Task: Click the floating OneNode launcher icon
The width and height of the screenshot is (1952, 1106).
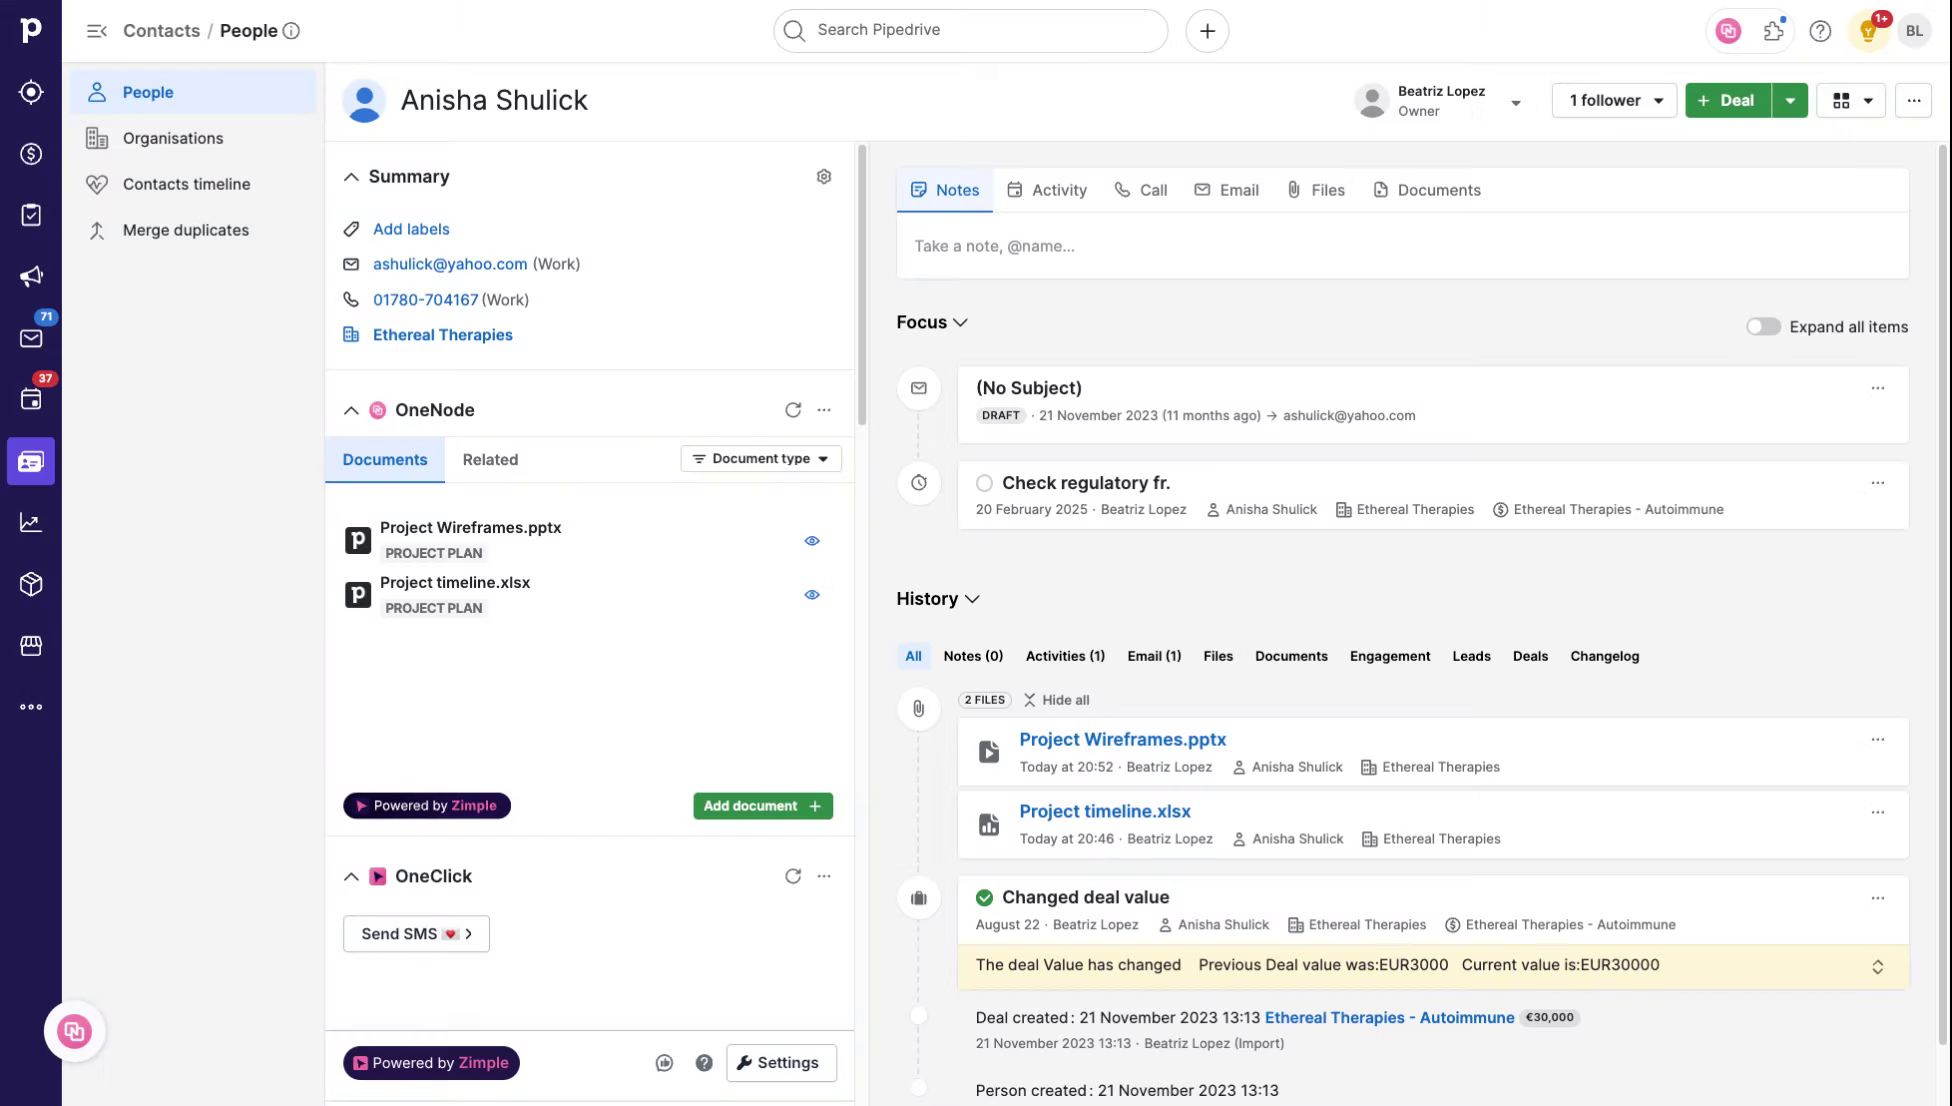Action: [74, 1032]
